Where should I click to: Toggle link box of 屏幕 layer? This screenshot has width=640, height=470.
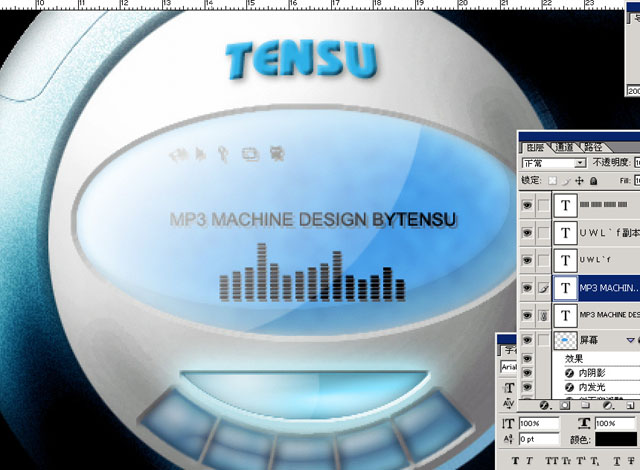click(x=543, y=340)
